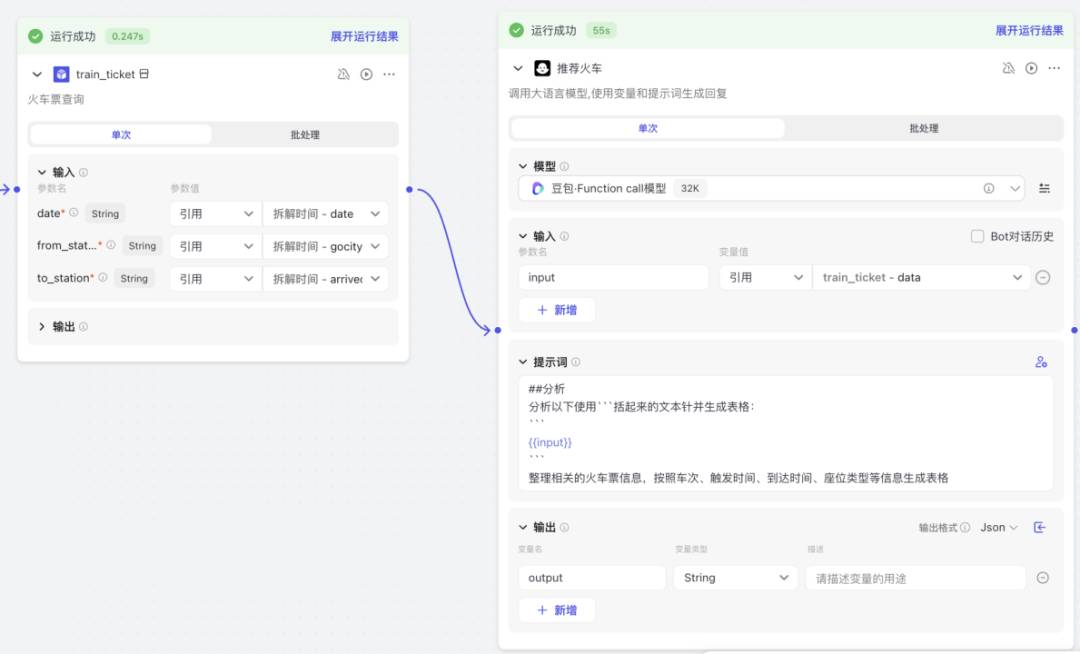
Task: Click the green success check on train_ticket node
Action: coord(35,36)
